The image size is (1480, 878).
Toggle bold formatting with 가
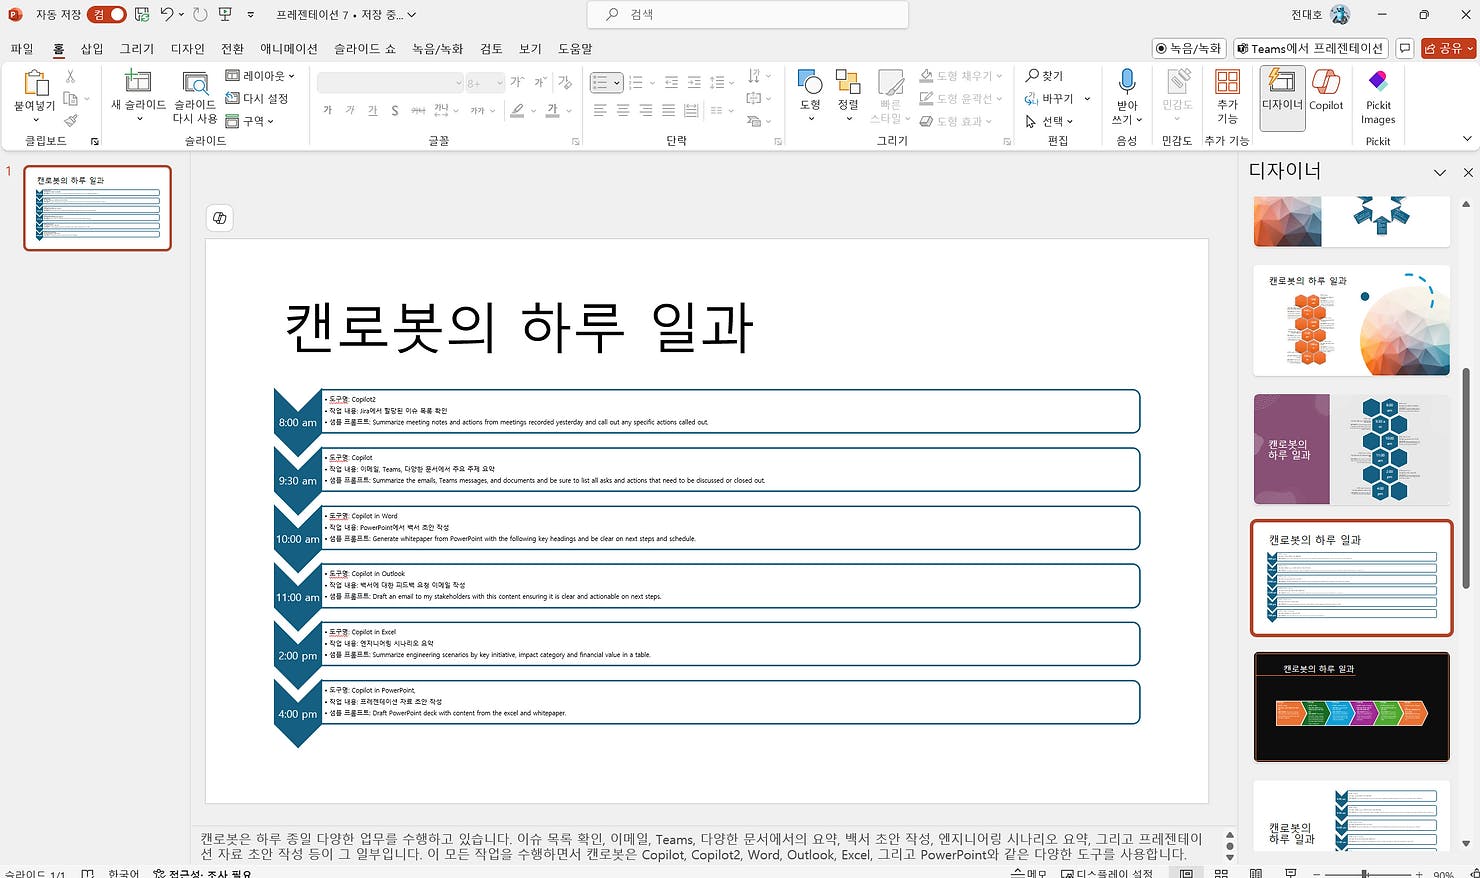tap(326, 110)
